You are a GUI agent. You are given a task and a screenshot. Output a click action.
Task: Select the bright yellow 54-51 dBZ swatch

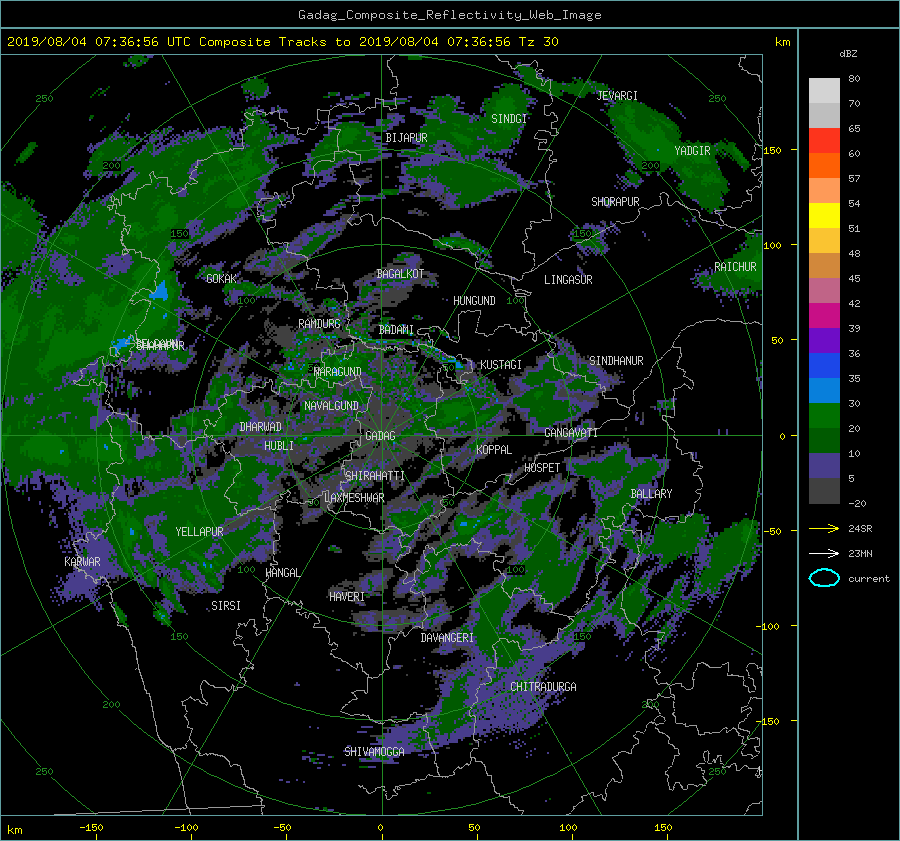coord(824,215)
